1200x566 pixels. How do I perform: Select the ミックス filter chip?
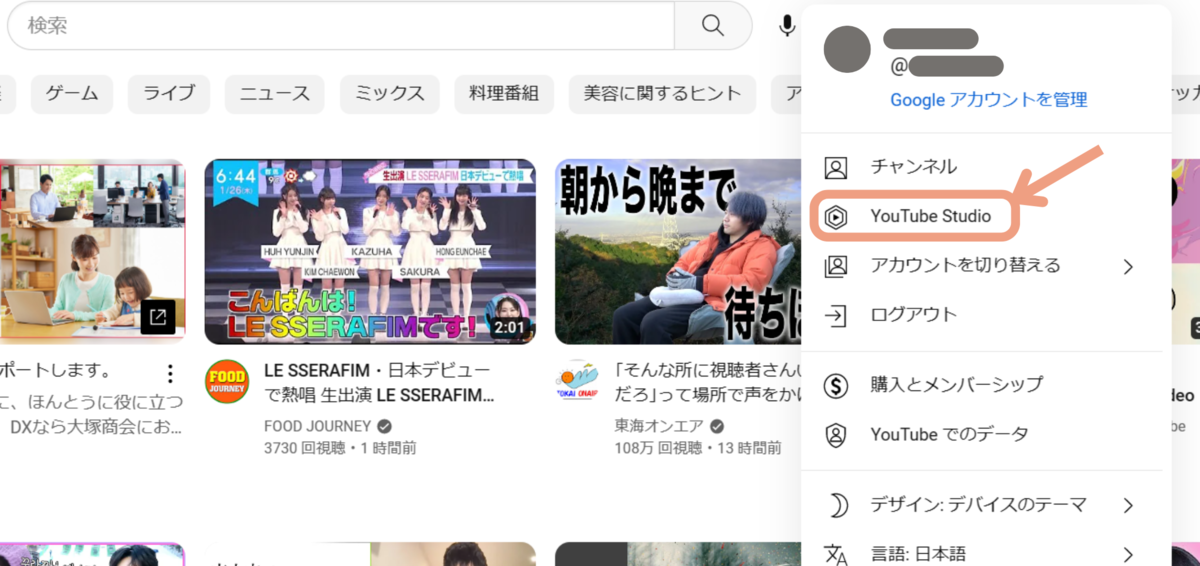point(390,94)
